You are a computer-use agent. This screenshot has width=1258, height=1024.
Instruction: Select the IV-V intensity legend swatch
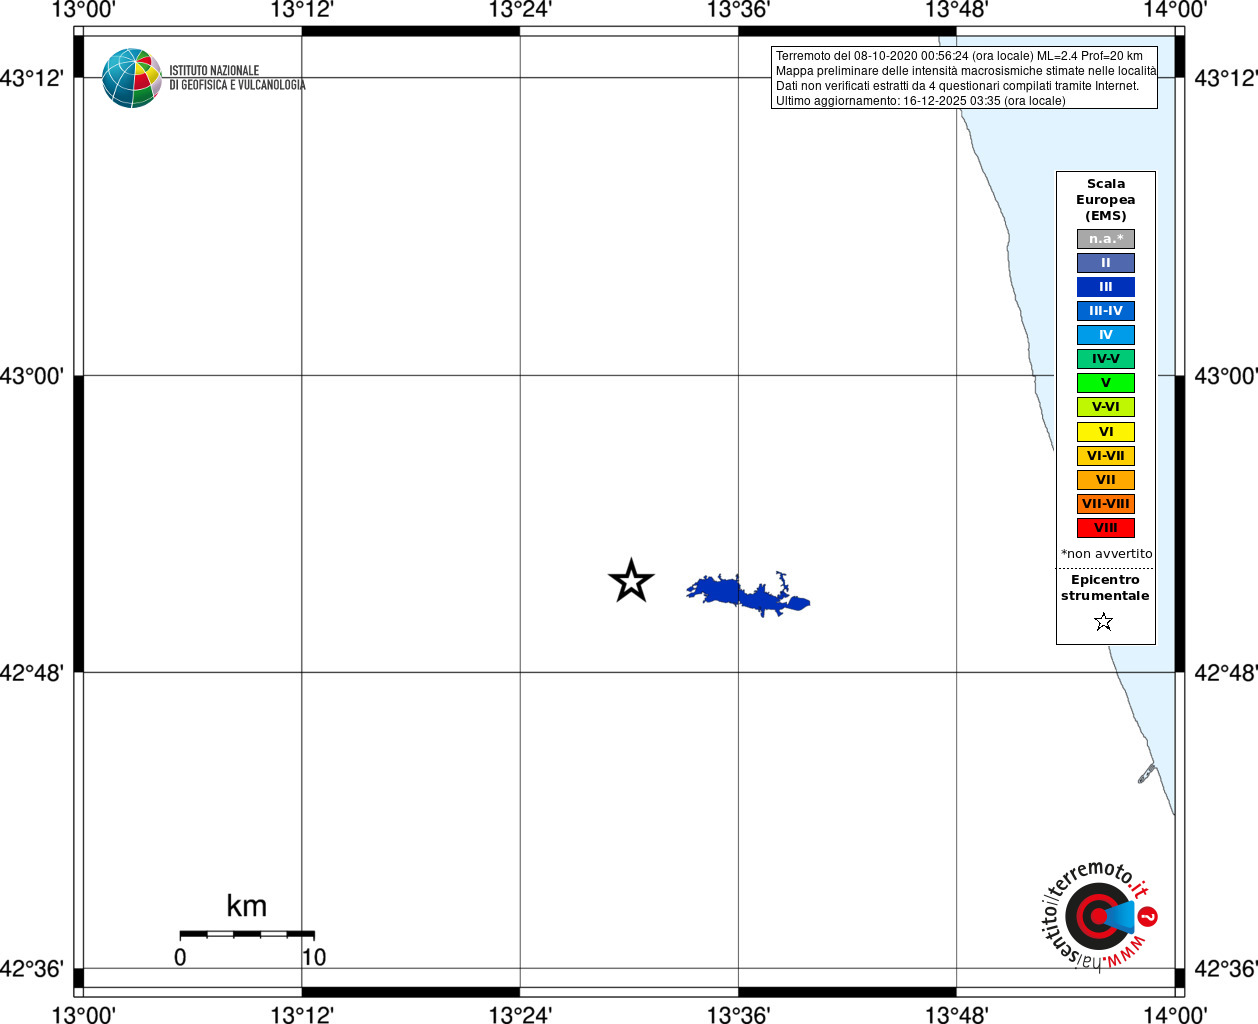(x=1106, y=359)
